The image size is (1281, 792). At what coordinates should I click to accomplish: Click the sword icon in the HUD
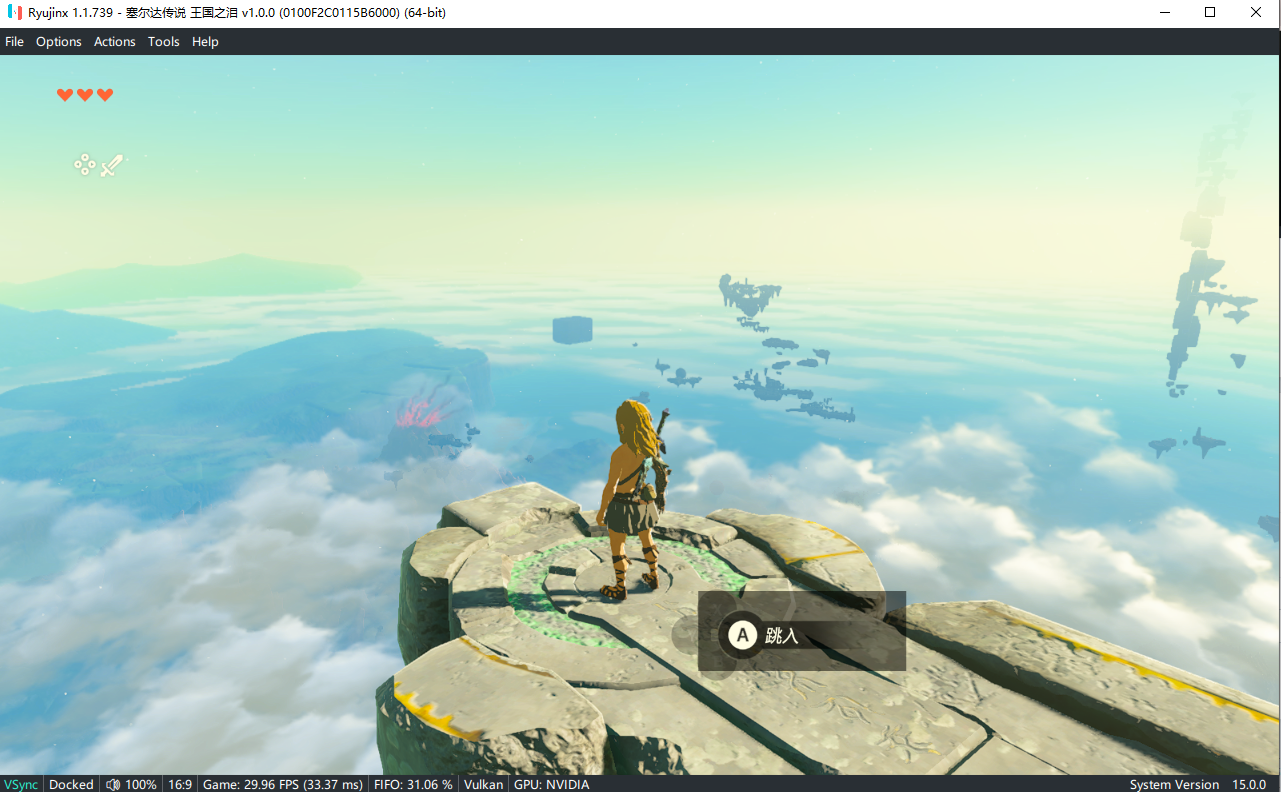tap(111, 165)
